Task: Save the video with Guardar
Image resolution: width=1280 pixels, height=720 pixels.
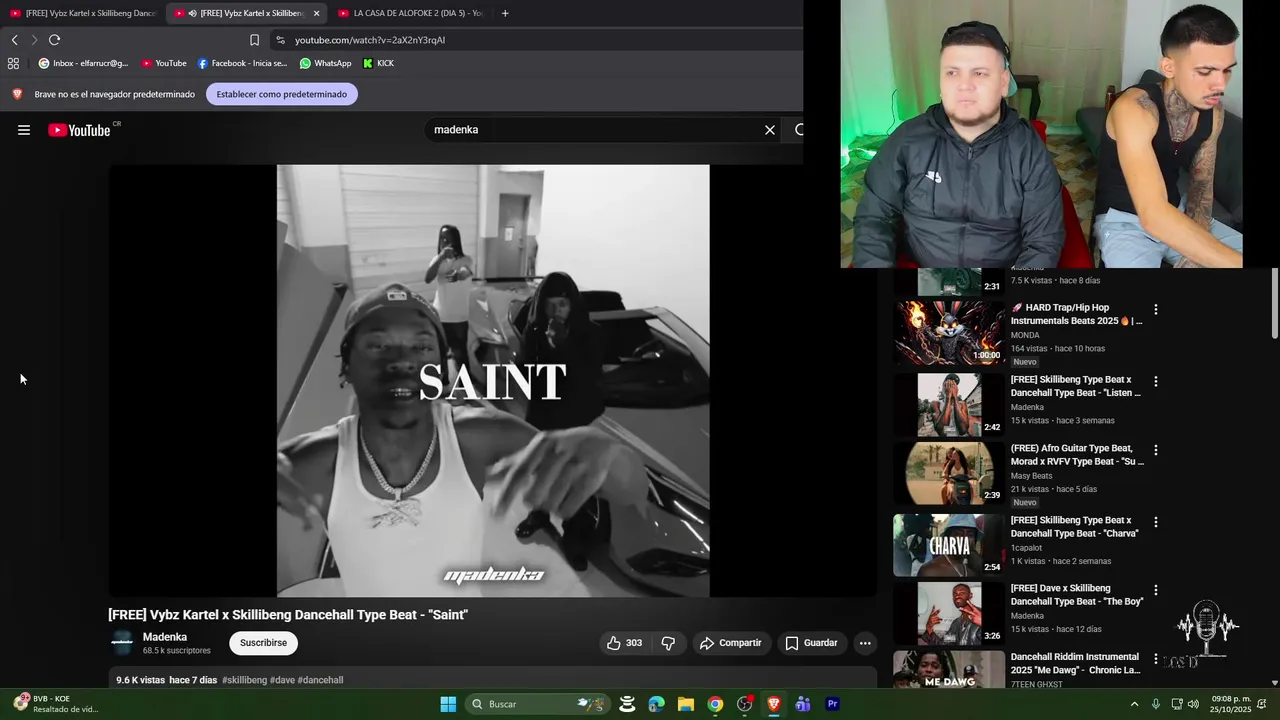Action: coord(811,643)
